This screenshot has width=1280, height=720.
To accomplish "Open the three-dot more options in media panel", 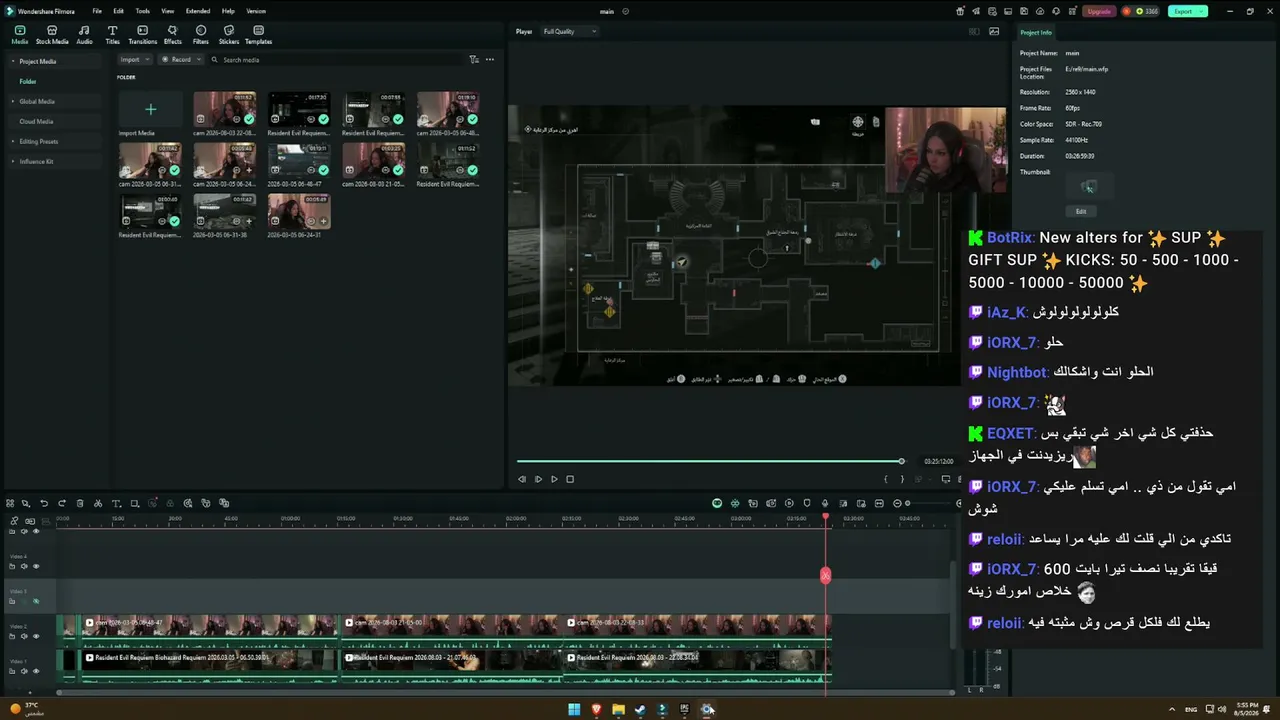I will 490,60.
